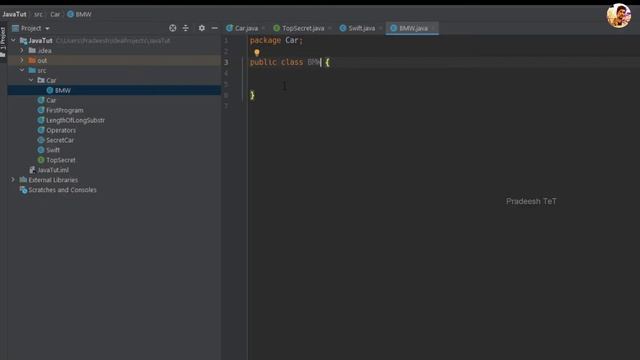The image size is (640, 360).
Task: Toggle the Project side tool window button
Action: click(3, 42)
